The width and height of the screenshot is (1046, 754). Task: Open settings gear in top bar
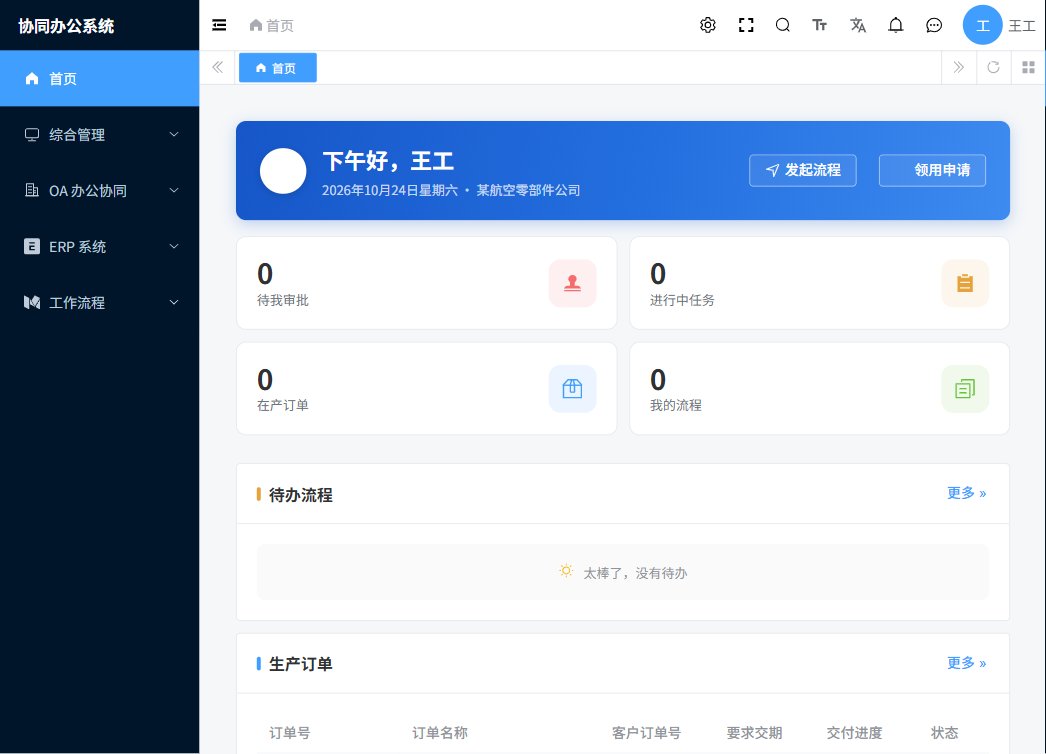click(x=708, y=25)
